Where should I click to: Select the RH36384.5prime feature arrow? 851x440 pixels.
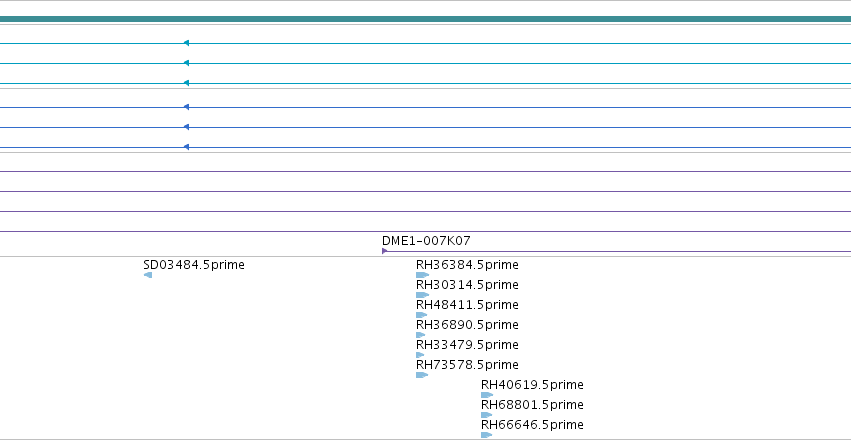(x=422, y=275)
